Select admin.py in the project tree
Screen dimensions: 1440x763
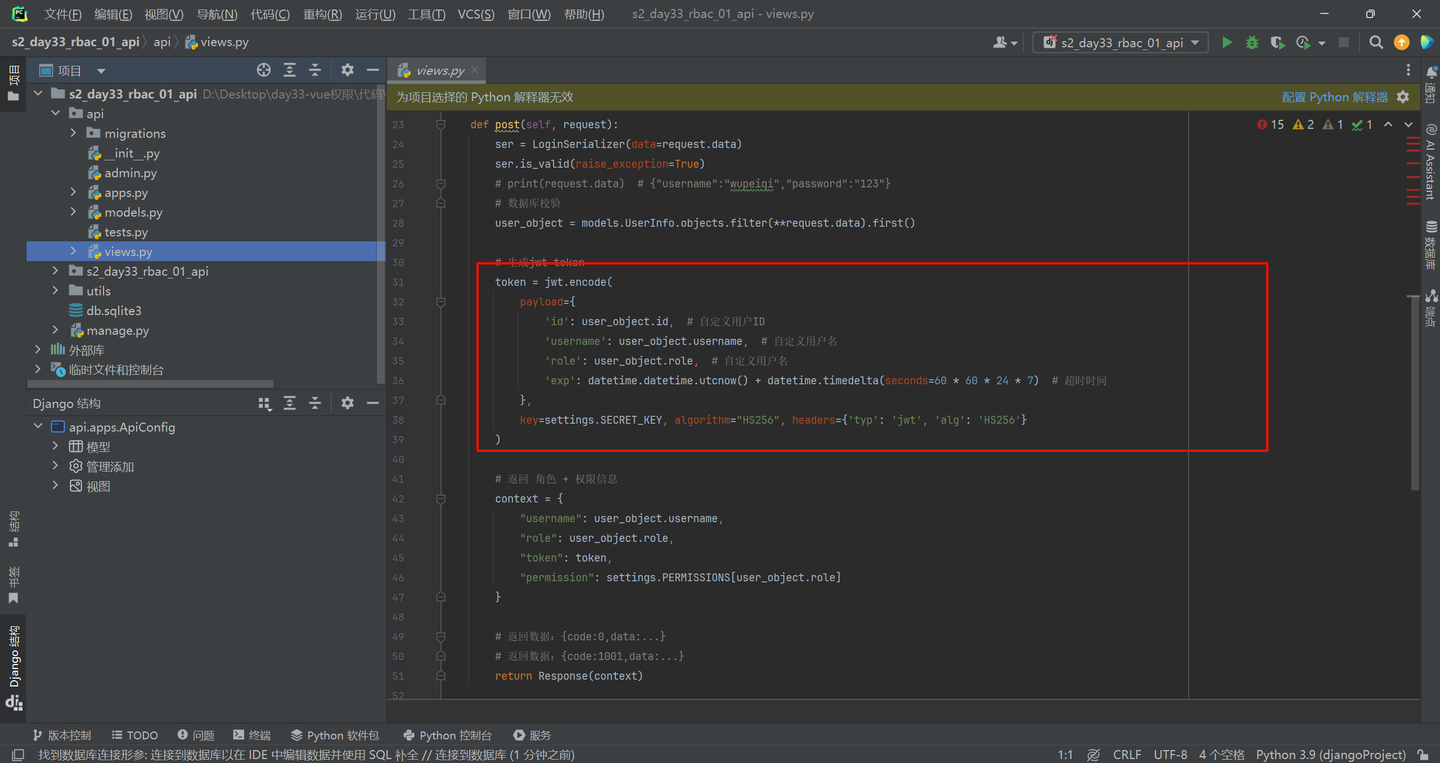[x=130, y=173]
